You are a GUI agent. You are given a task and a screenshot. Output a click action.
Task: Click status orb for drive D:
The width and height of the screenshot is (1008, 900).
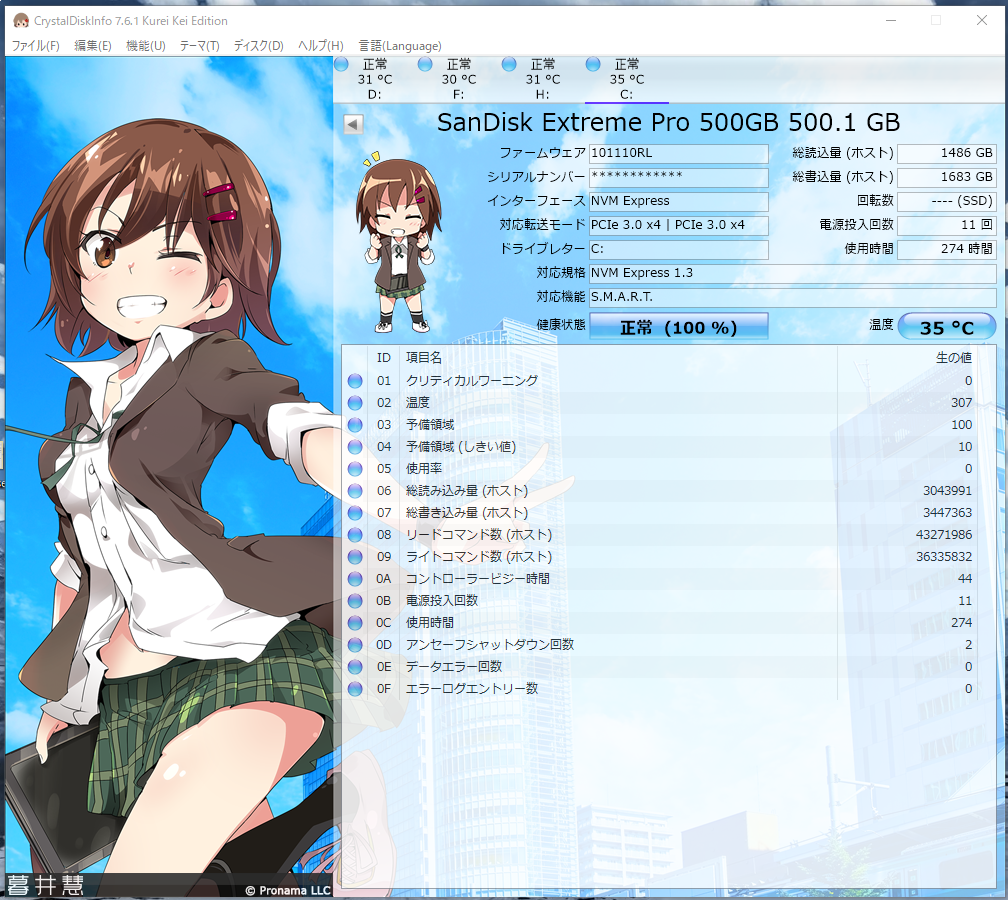tap(341, 64)
